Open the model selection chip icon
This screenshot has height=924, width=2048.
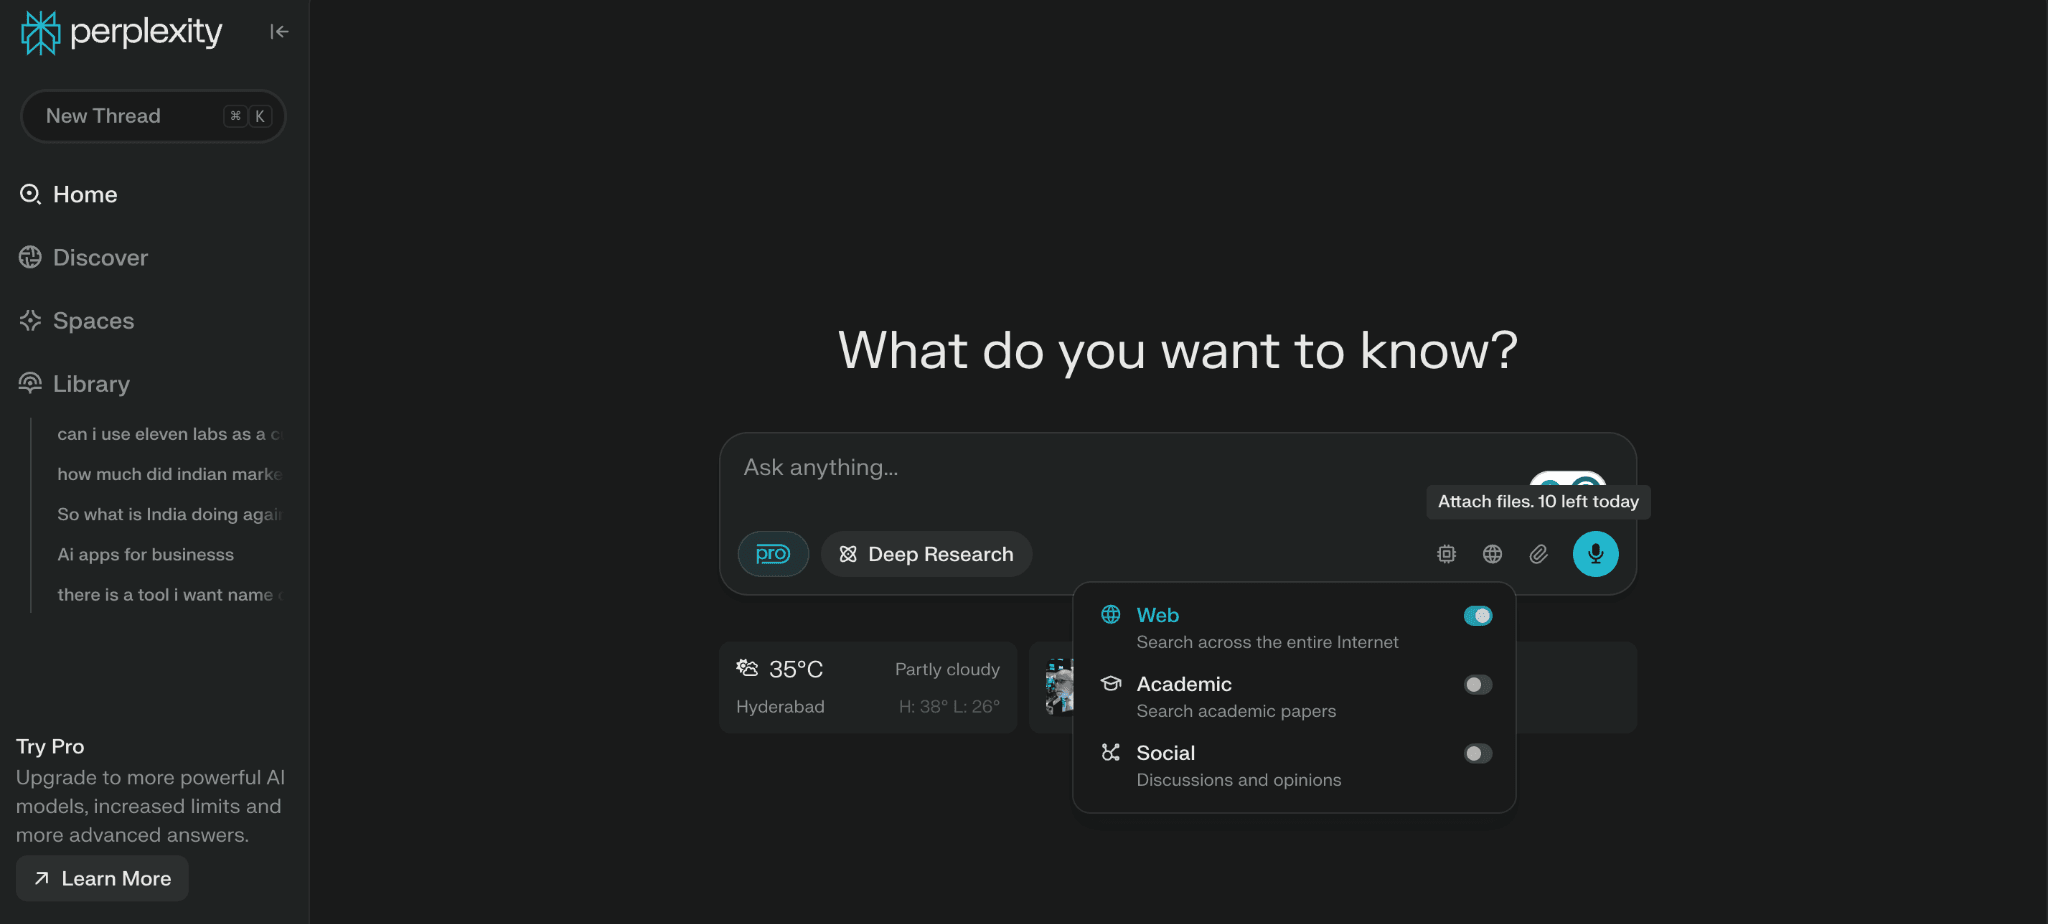coord(1446,553)
